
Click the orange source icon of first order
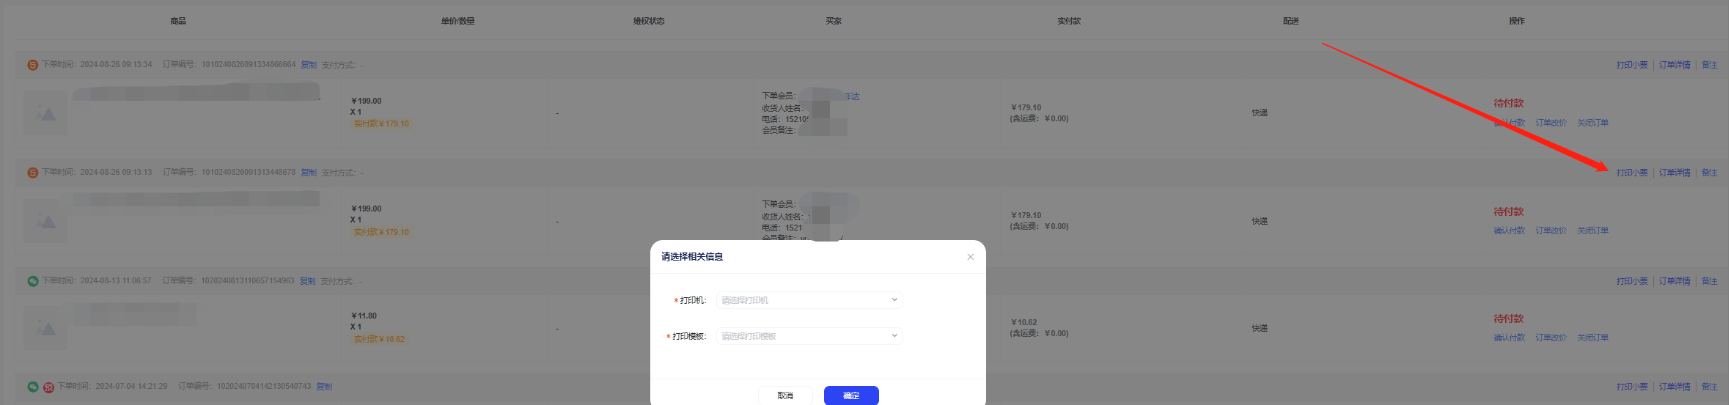click(32, 65)
